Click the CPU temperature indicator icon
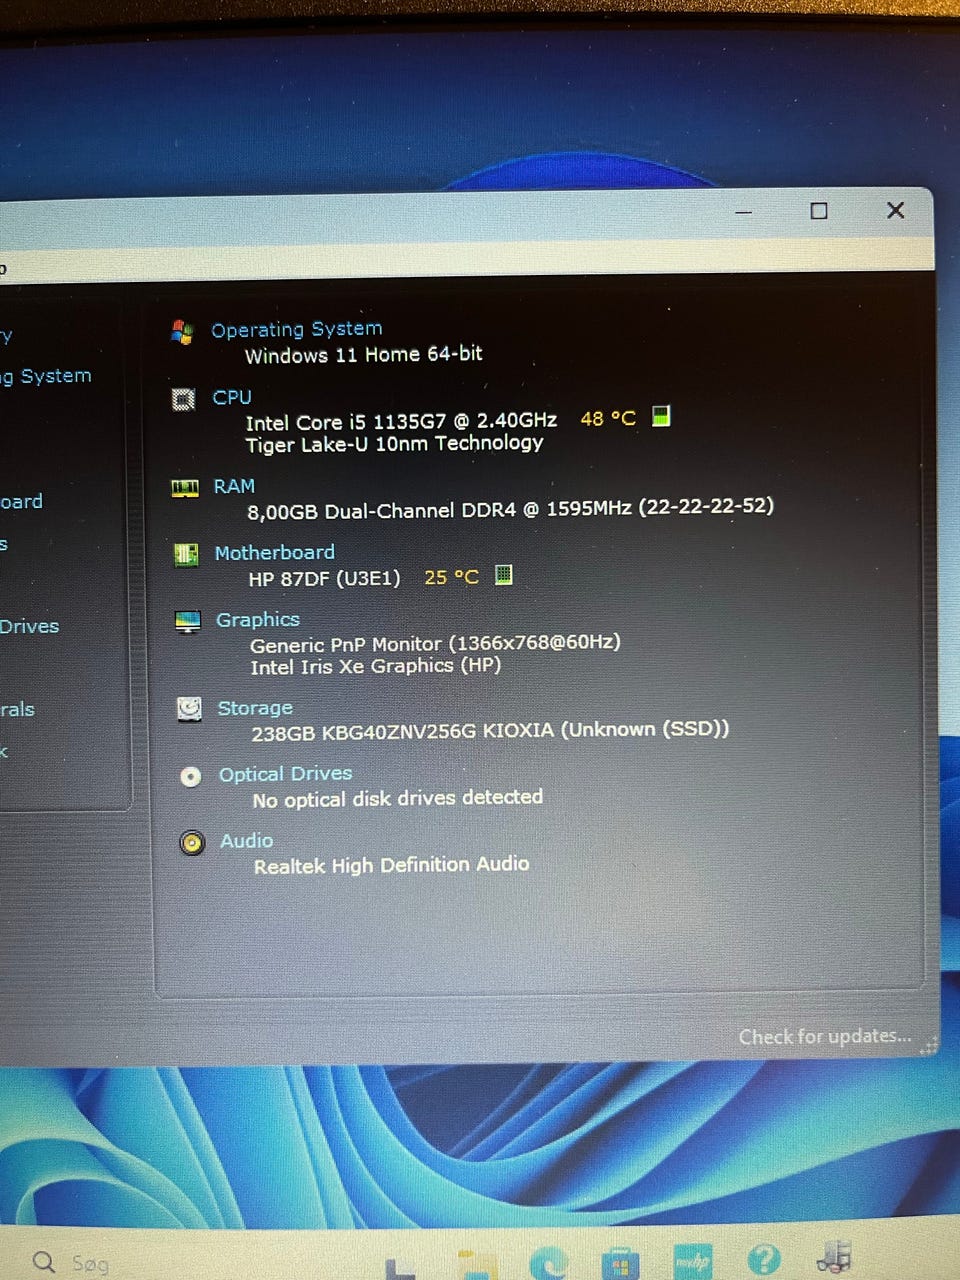960x1280 pixels. (661, 415)
